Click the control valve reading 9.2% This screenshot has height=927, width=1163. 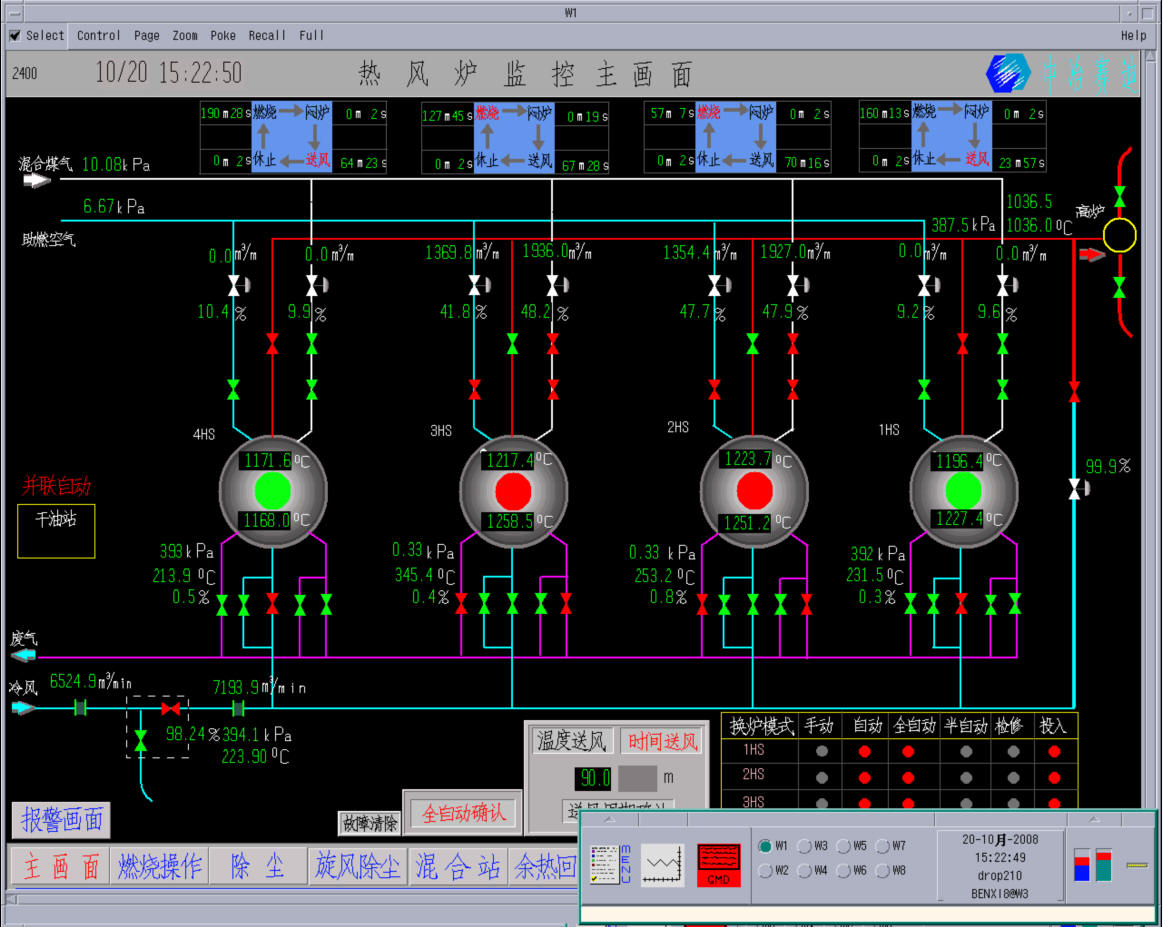(928, 284)
